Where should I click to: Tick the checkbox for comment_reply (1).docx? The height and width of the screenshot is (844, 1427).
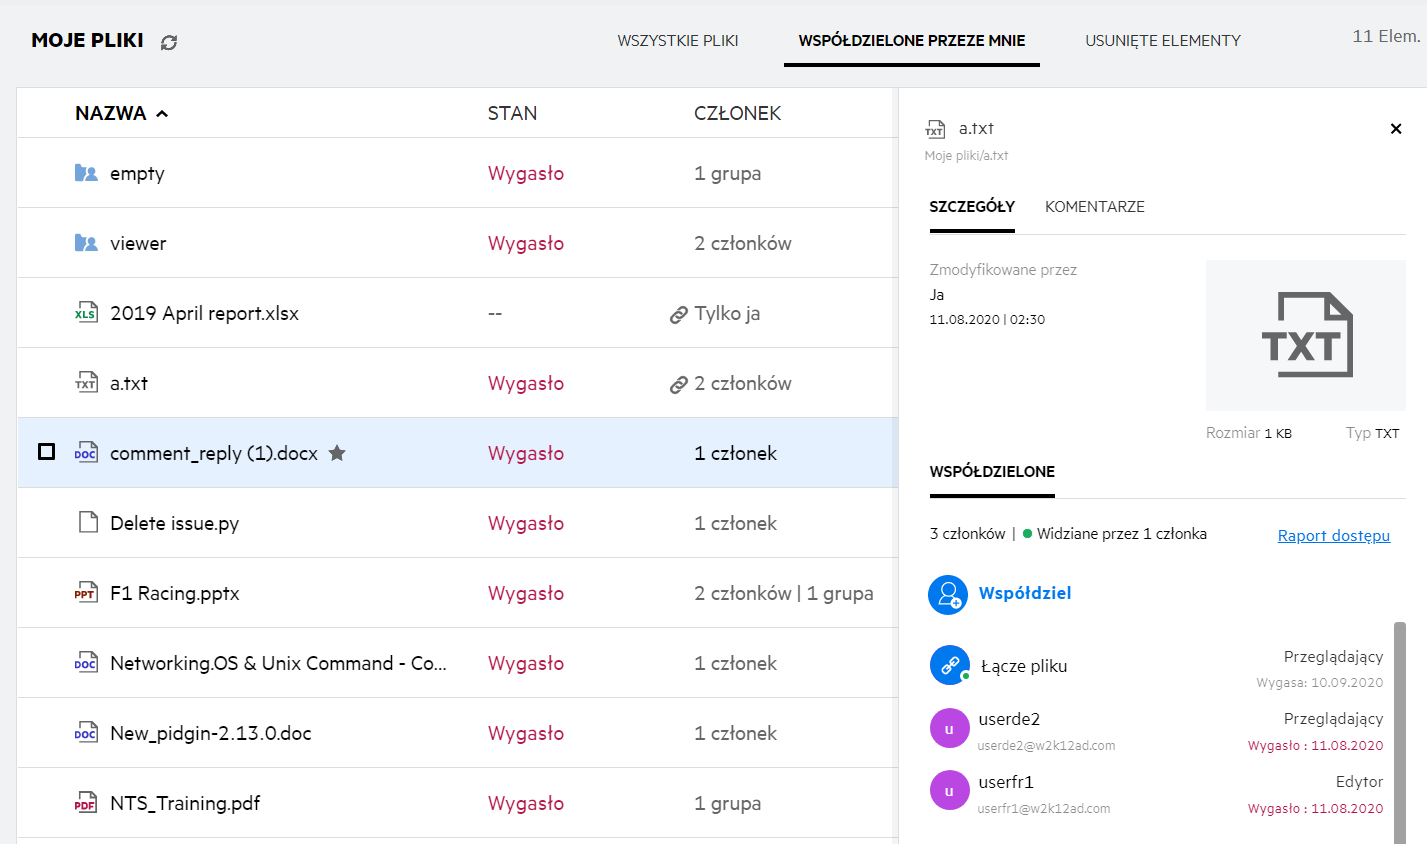click(46, 452)
